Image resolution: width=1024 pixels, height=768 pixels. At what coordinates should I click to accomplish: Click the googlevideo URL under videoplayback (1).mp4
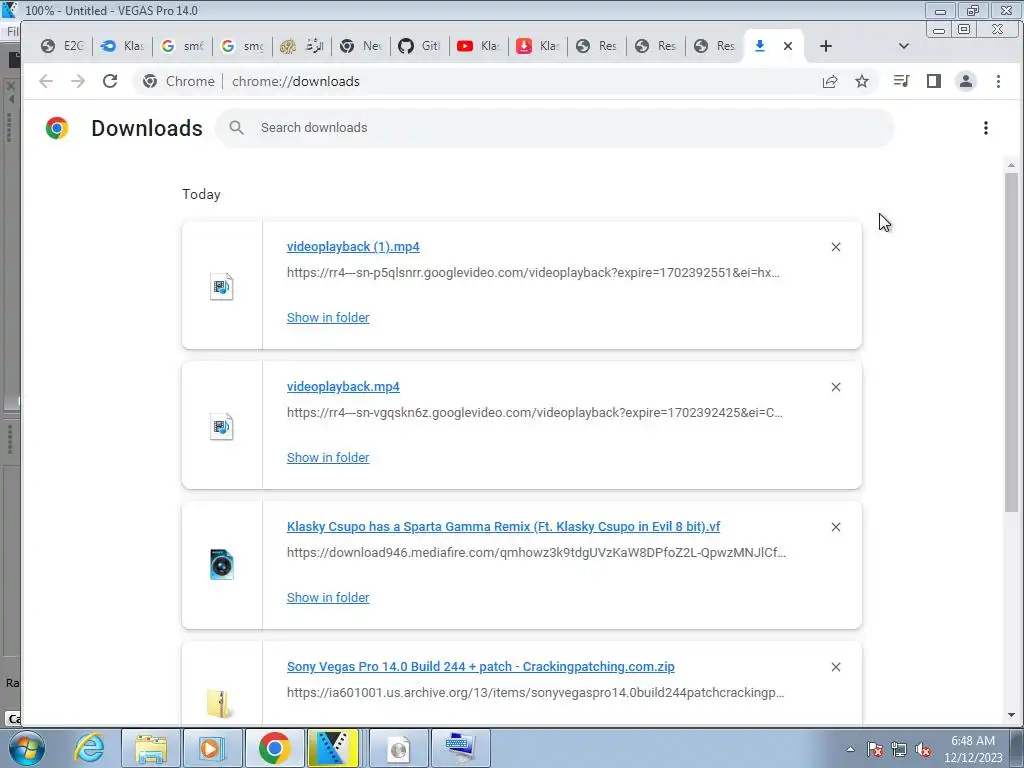tap(533, 273)
